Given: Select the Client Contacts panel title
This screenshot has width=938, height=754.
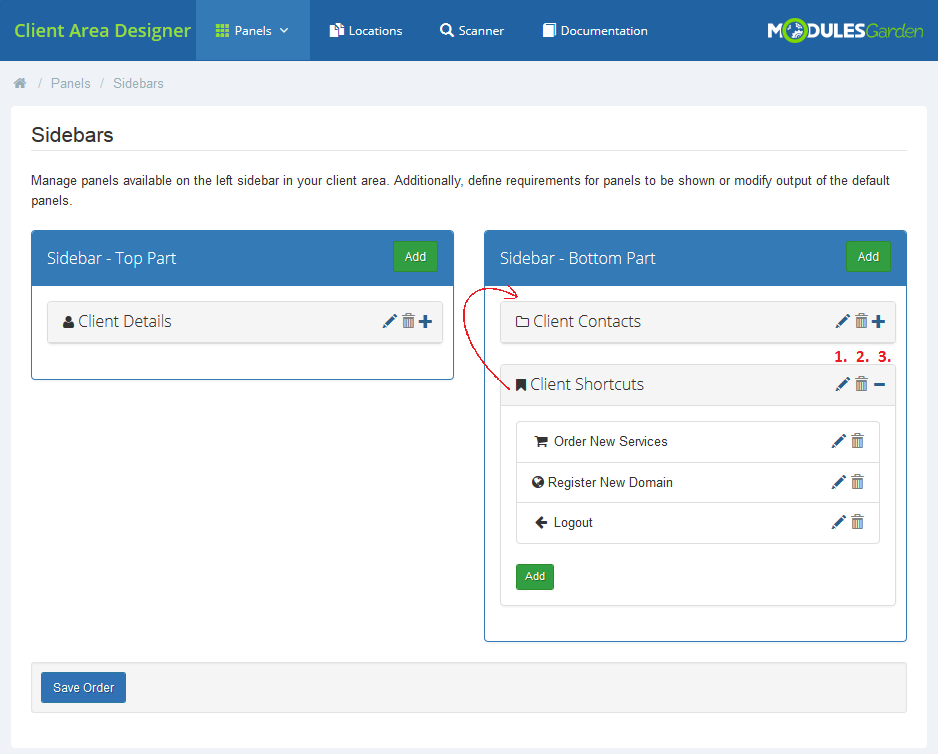Looking at the screenshot, I should point(587,321).
